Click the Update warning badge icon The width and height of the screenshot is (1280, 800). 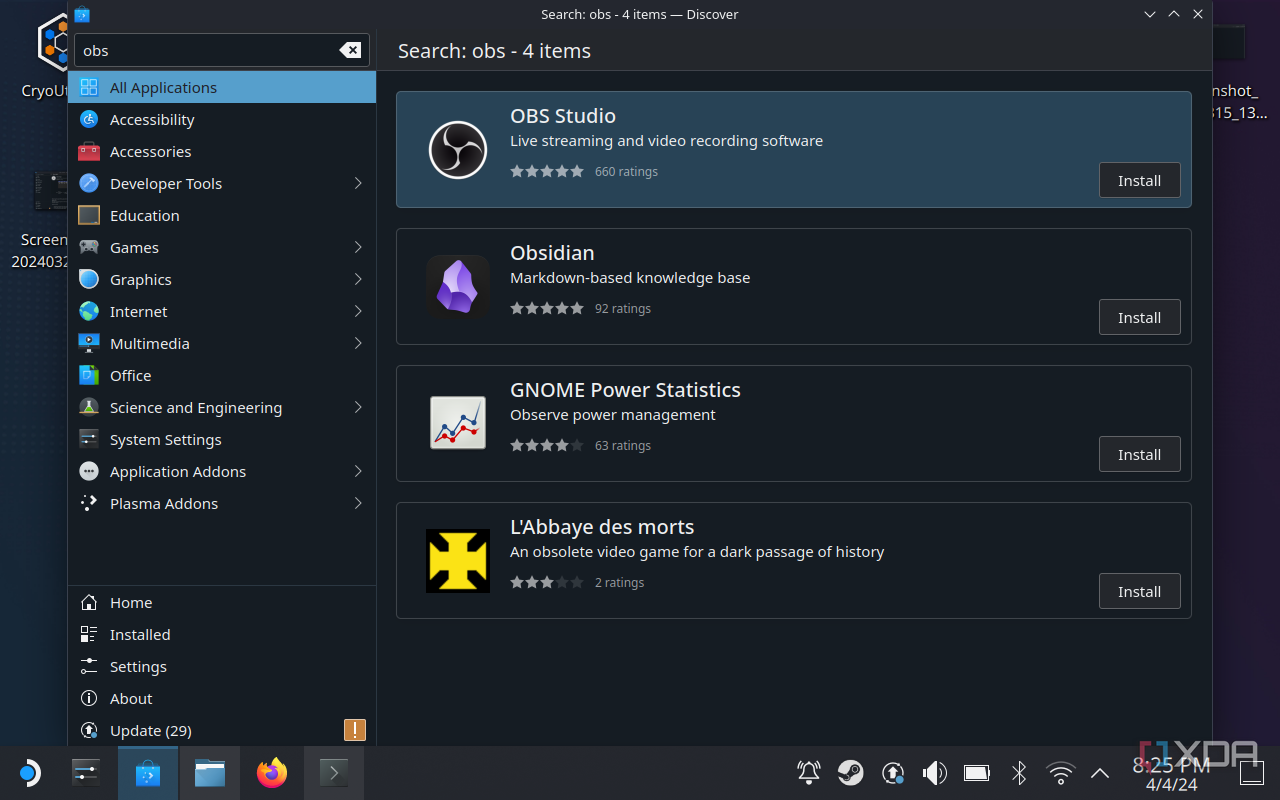click(354, 730)
